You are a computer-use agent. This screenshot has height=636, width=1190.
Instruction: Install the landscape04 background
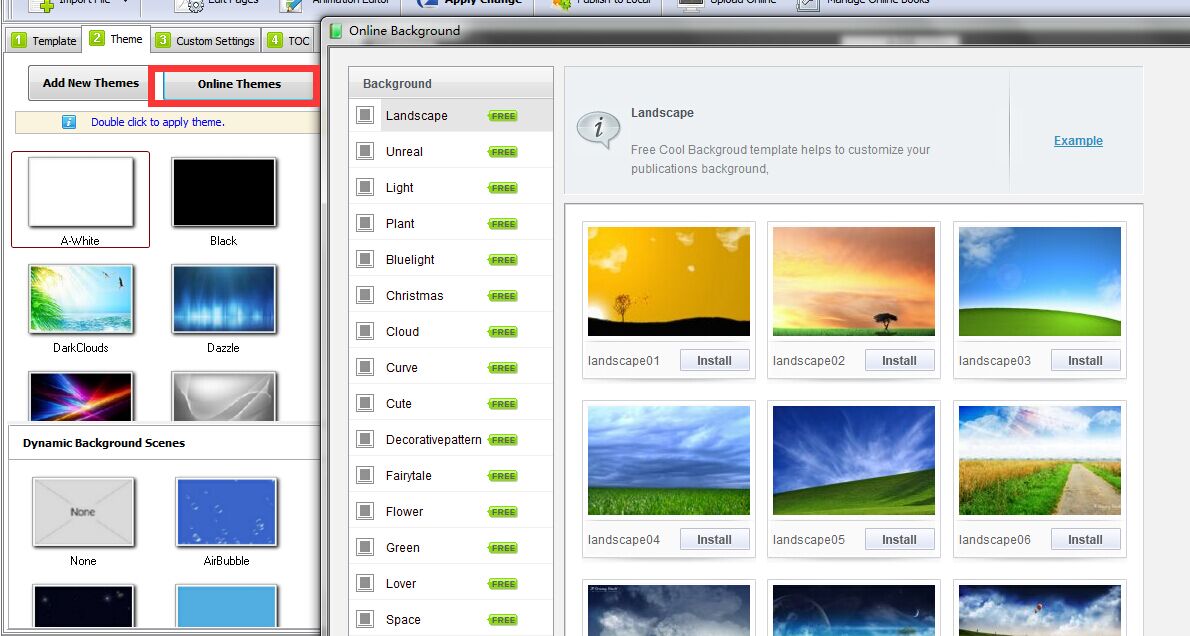pyautogui.click(x=714, y=540)
